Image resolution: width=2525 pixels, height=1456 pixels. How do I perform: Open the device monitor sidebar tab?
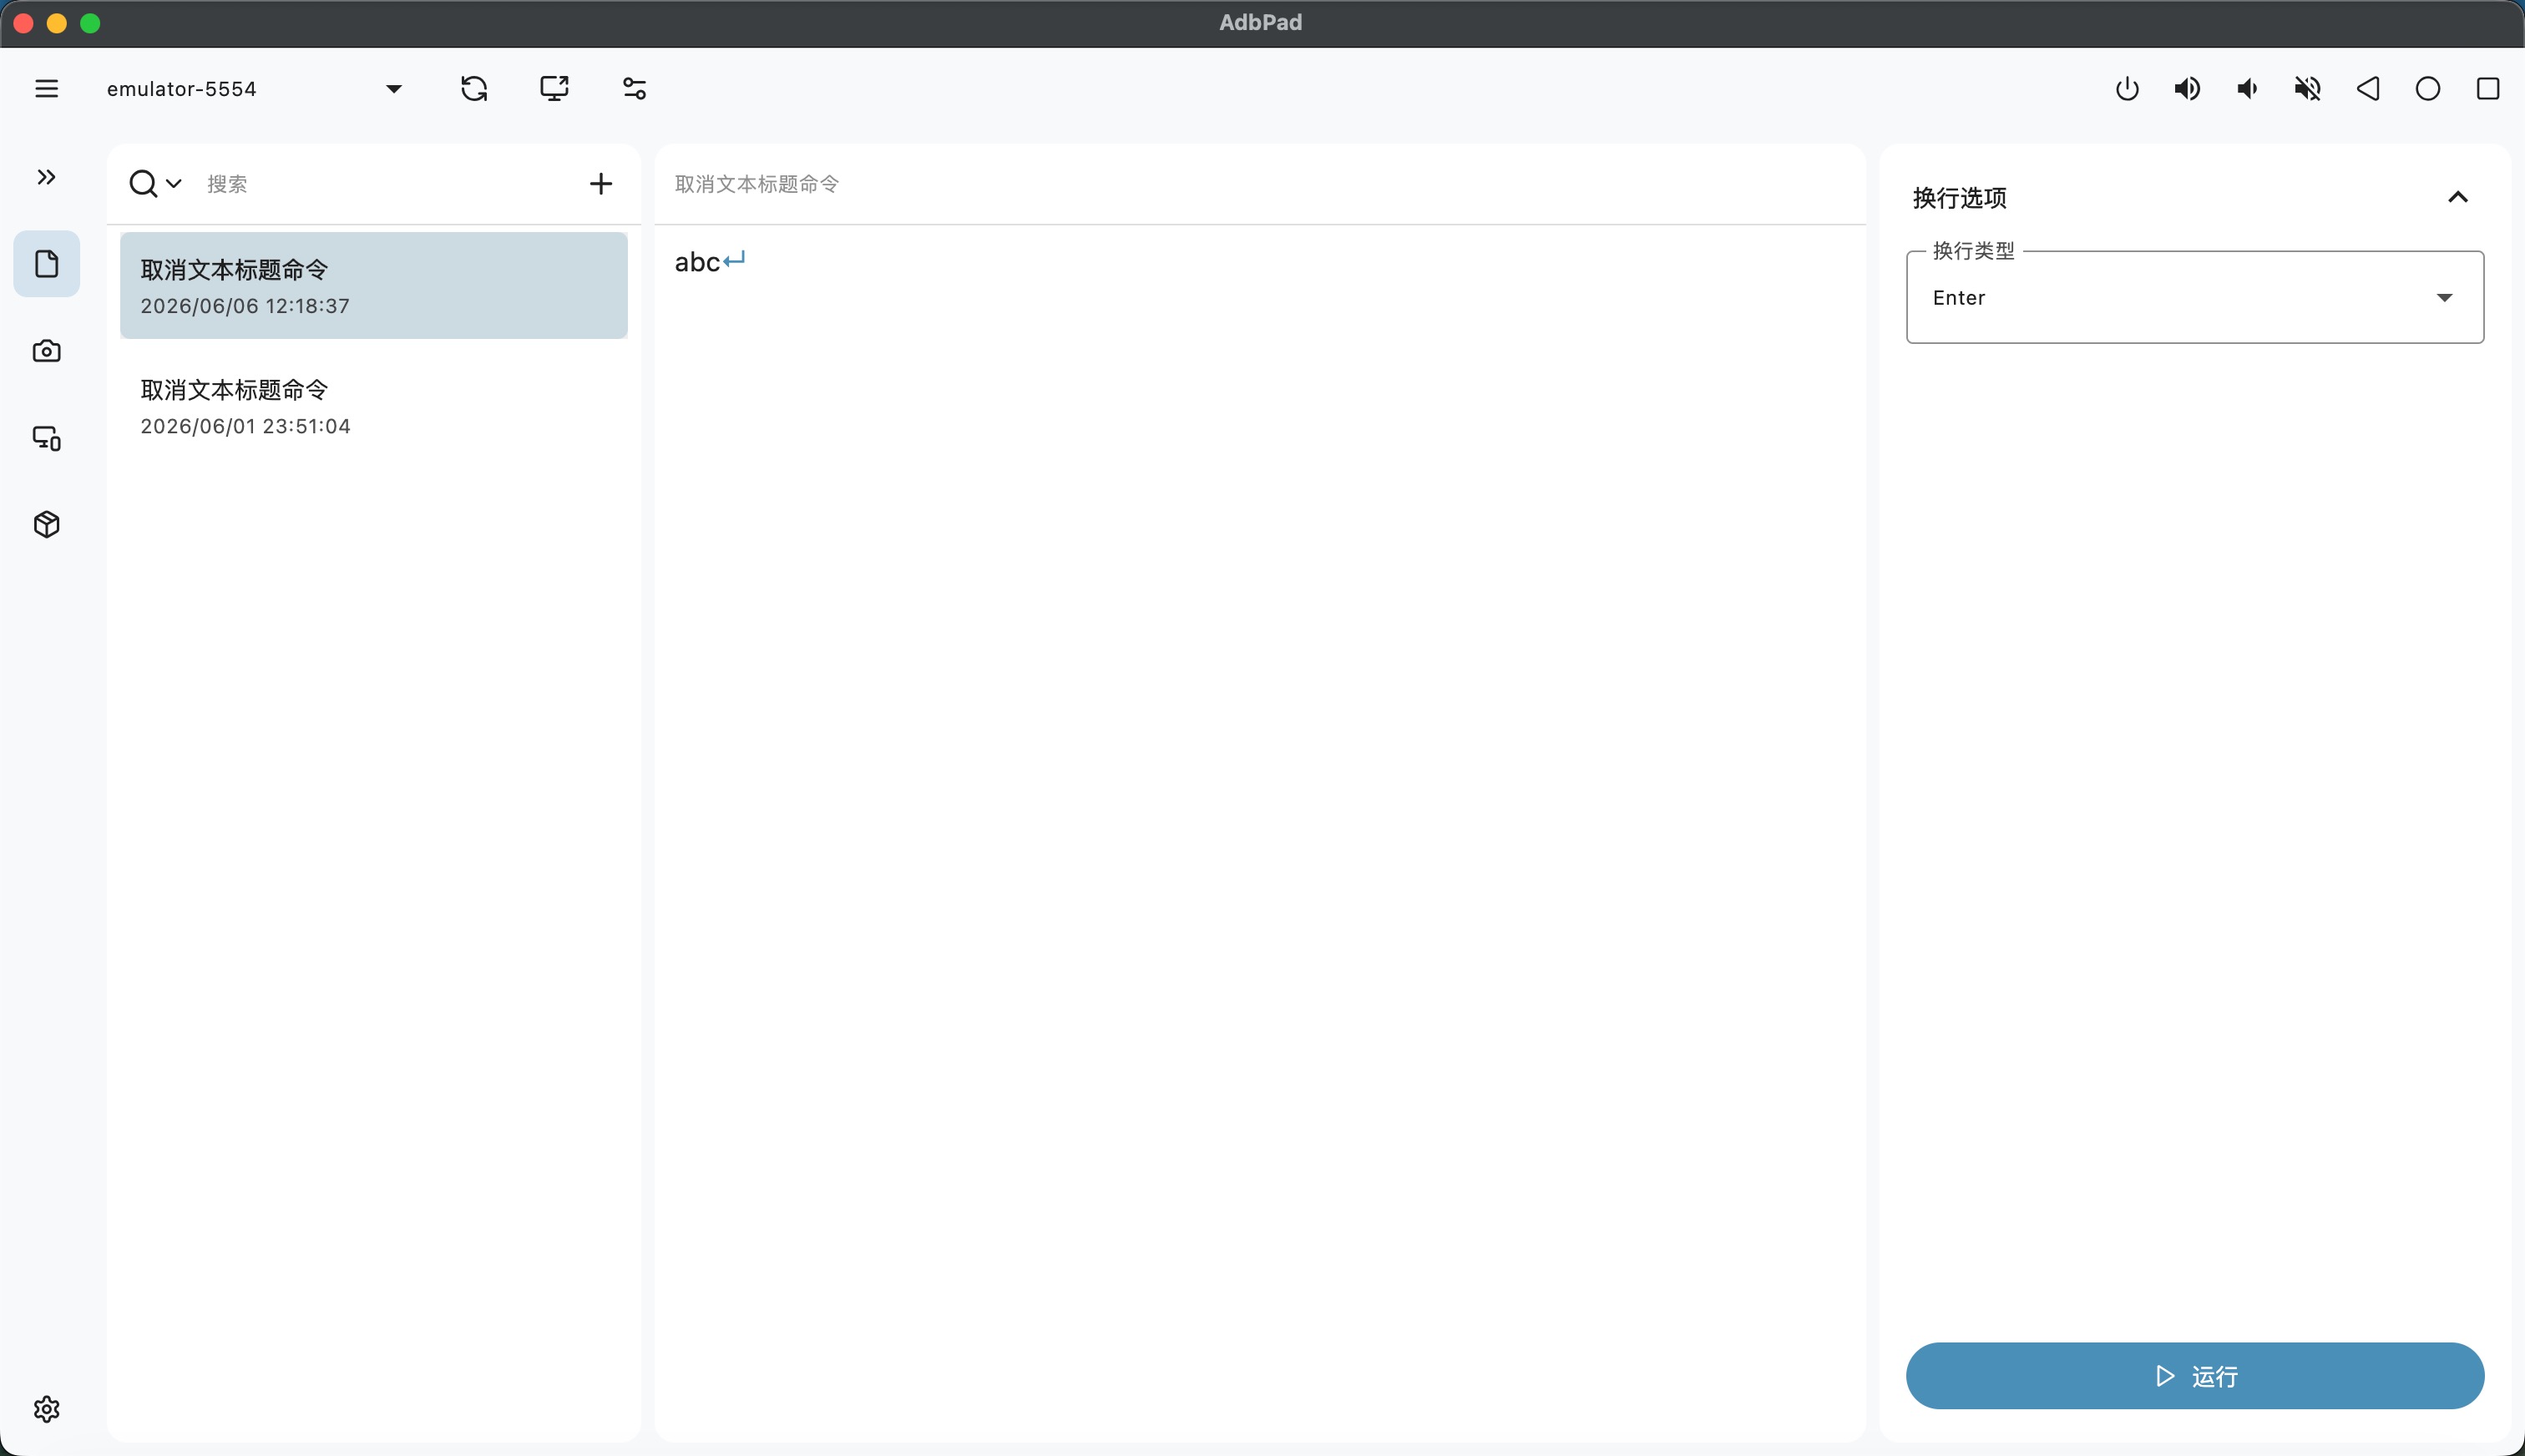tap(46, 438)
